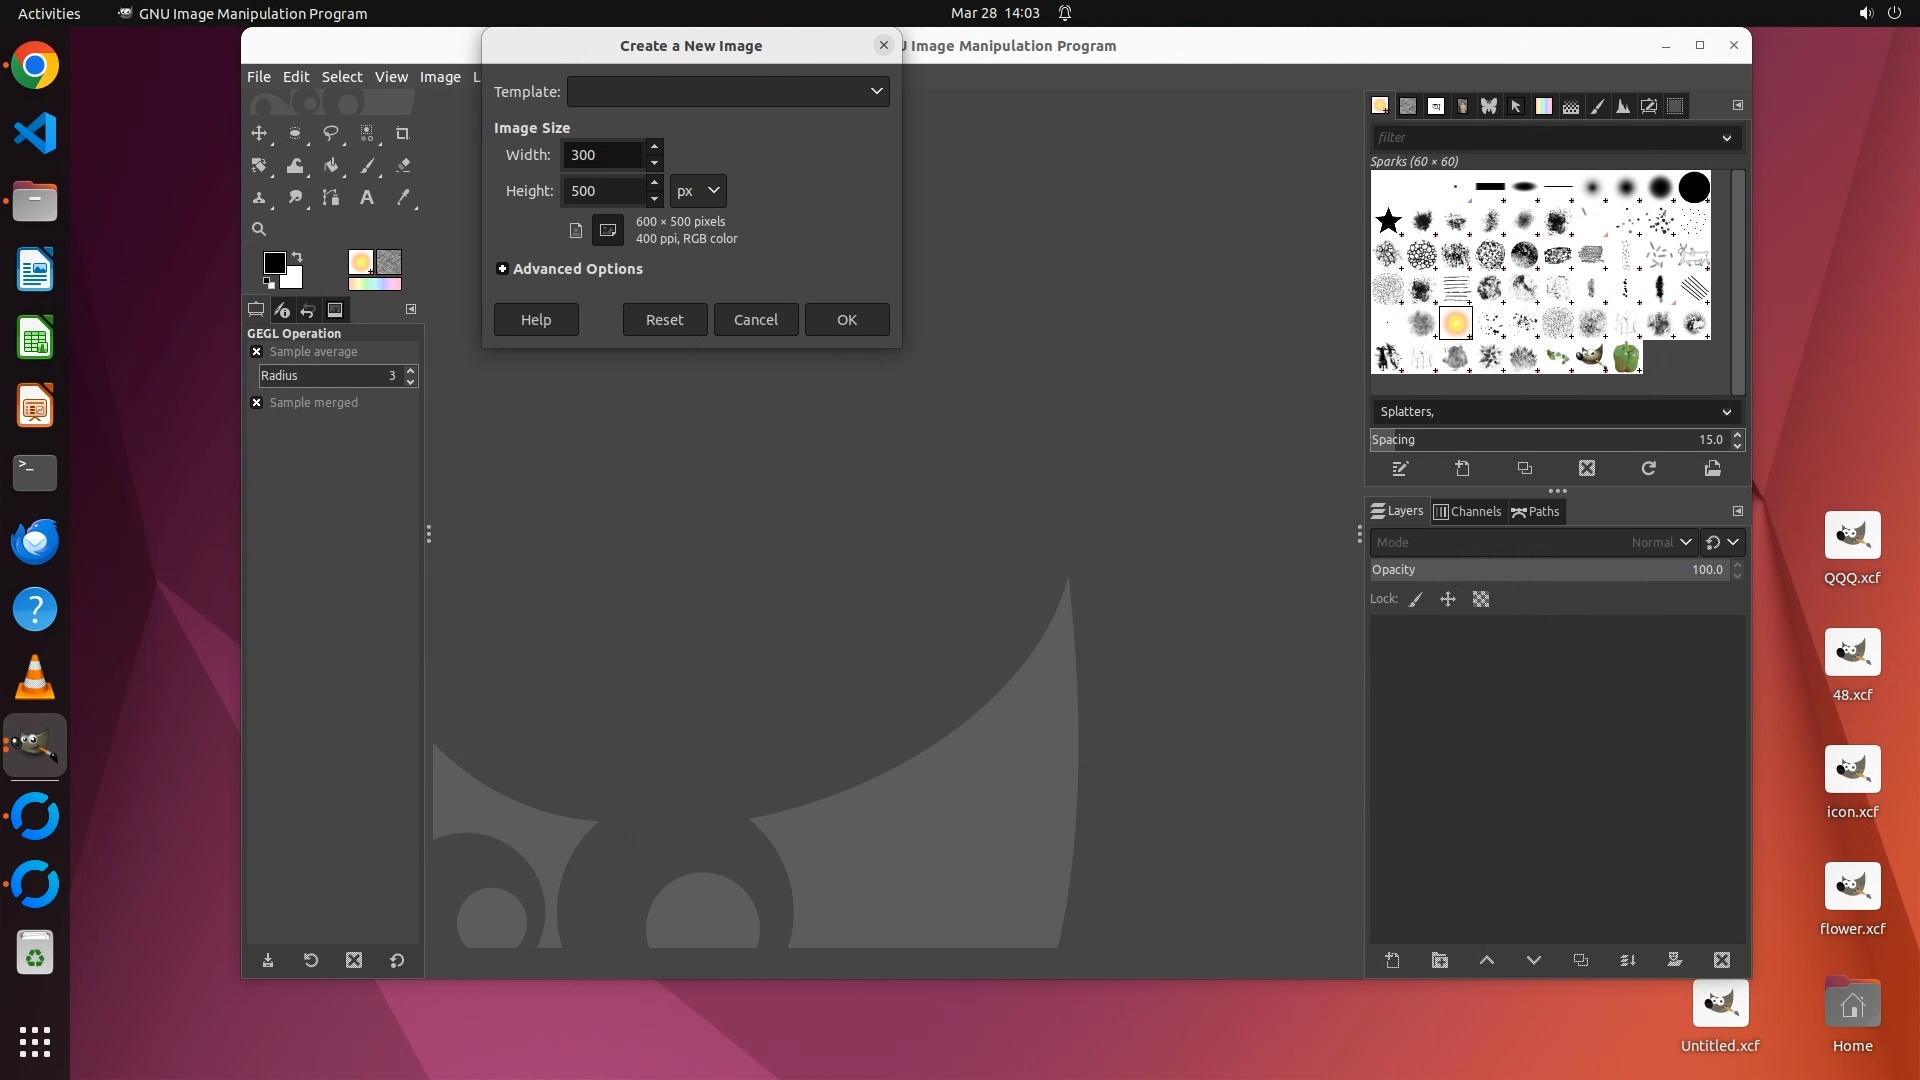Select the Color Picker eyedropper tool
The width and height of the screenshot is (1920, 1080).
[403, 198]
